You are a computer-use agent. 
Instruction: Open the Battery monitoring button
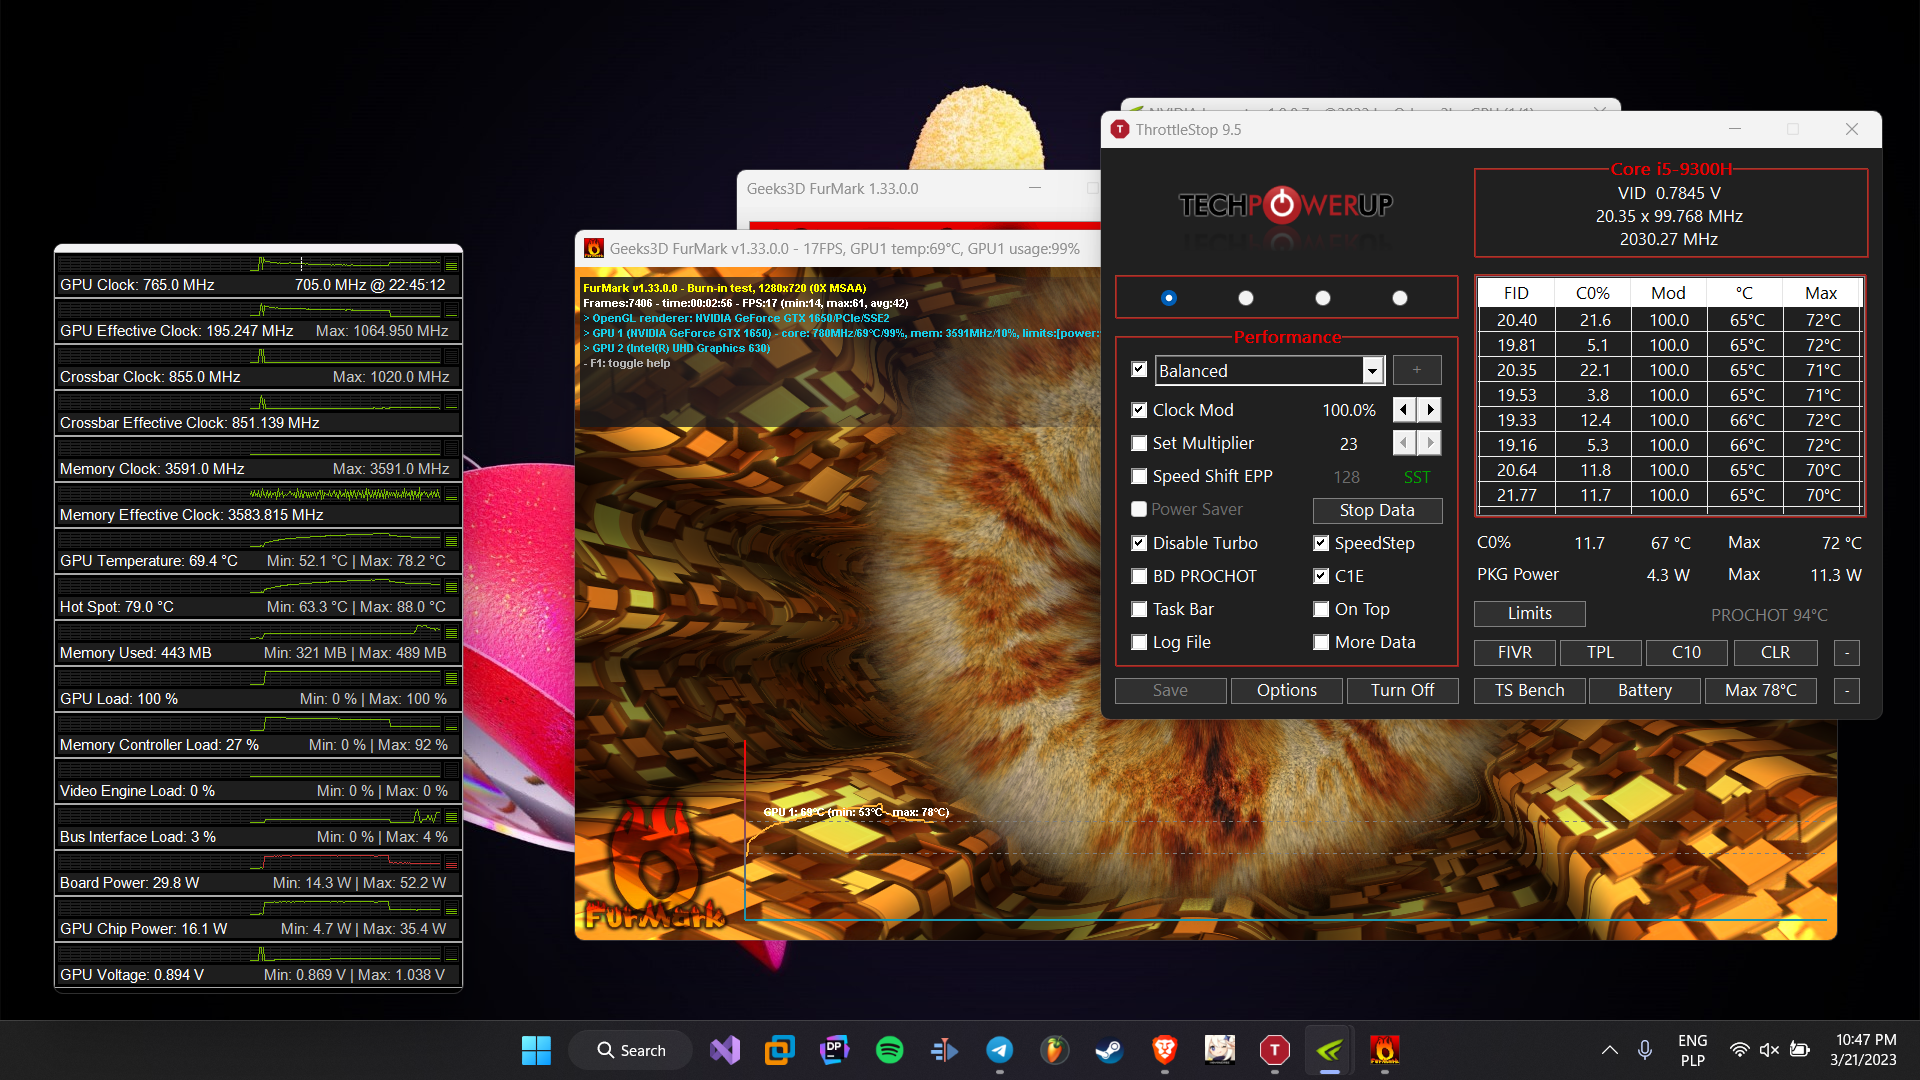(x=1645, y=690)
